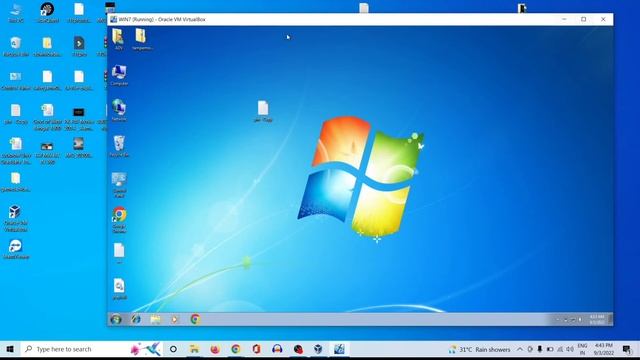Viewport: 640px width, 360px height.
Task: Launch Windows Media Player in Win7 taskbar
Action: pos(175,319)
